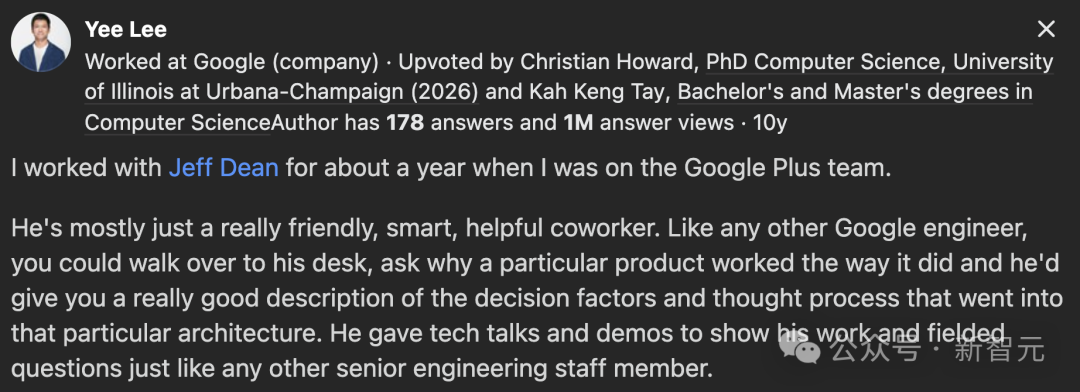The height and width of the screenshot is (392, 1080).
Task: Click the 'Bachelor's and Master's degrees in' credential
Action: [x=855, y=92]
